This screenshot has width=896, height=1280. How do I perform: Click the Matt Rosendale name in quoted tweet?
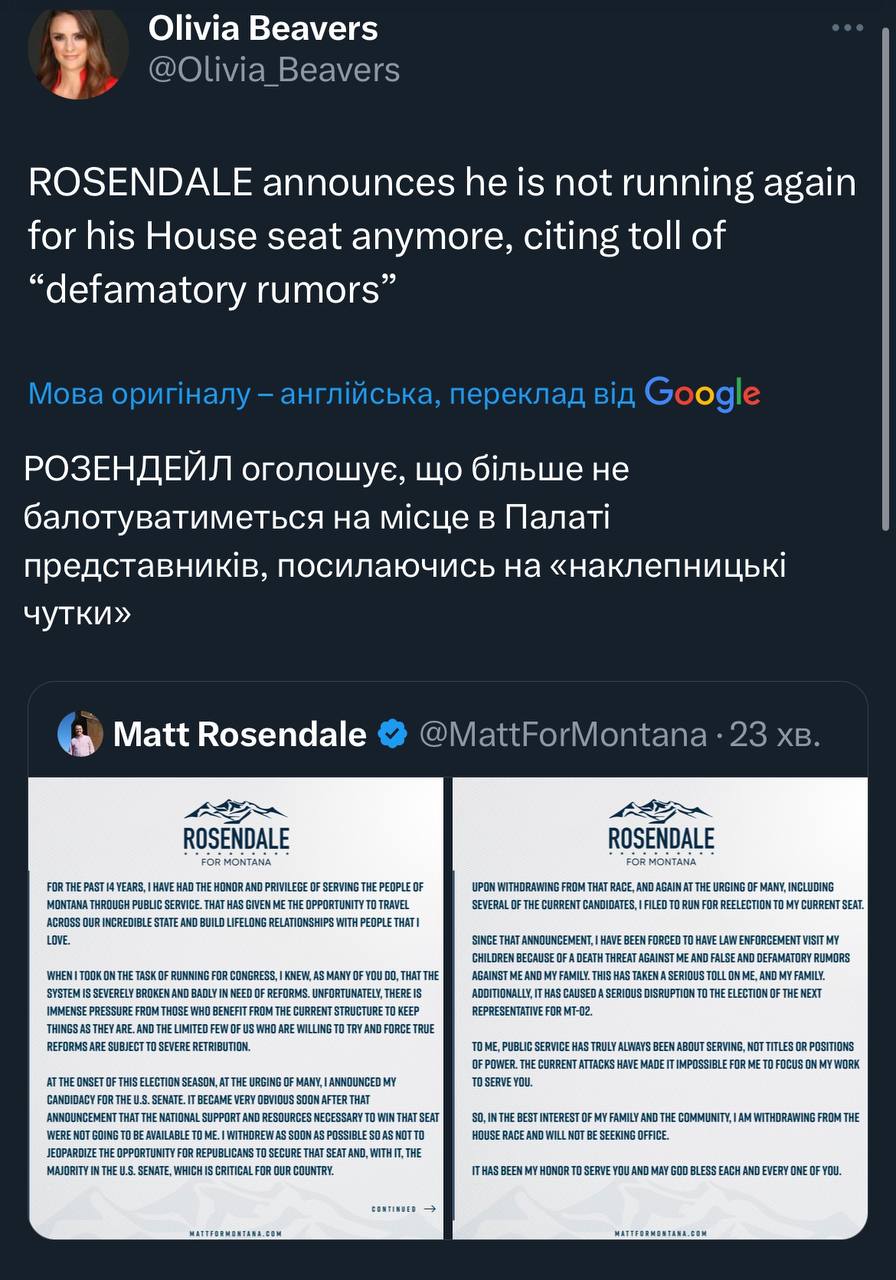240,735
